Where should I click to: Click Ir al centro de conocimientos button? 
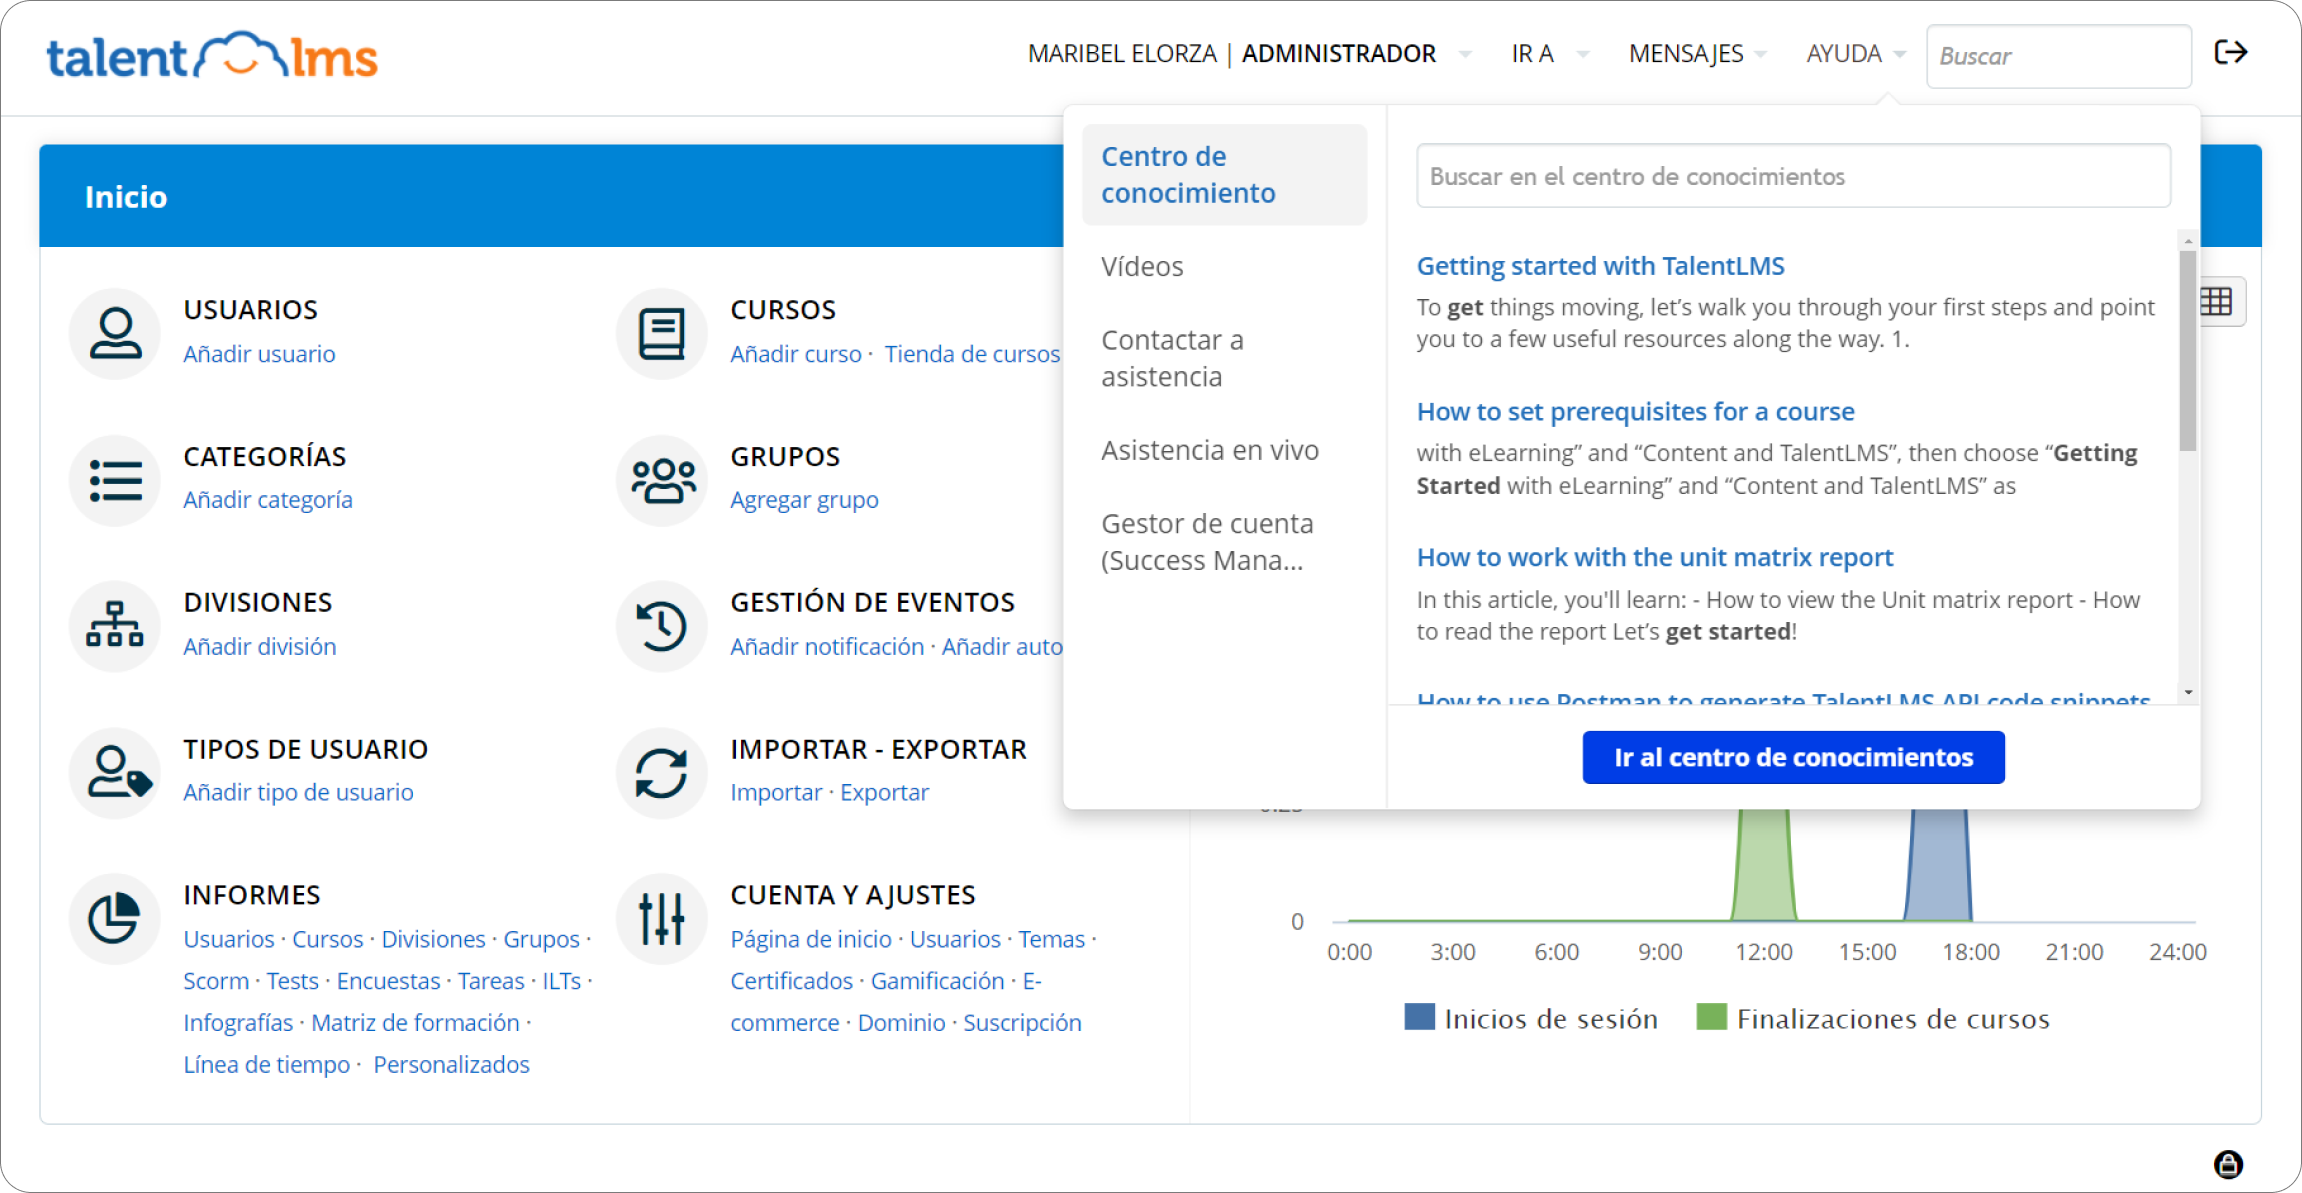click(x=1793, y=757)
